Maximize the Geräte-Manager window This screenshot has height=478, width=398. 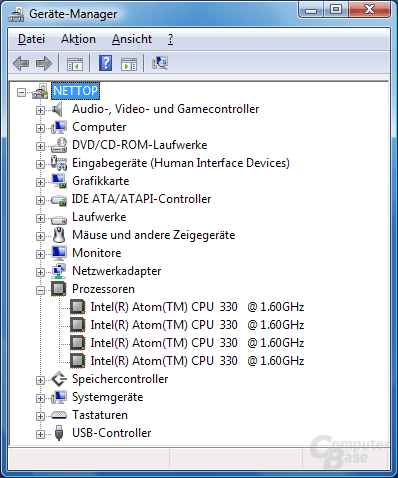[x=336, y=10]
